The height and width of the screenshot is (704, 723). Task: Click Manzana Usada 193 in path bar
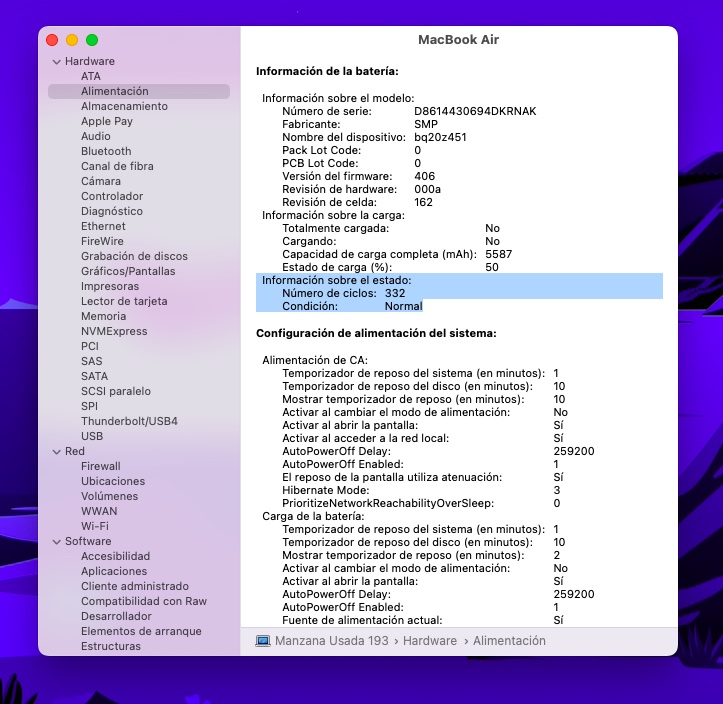click(x=332, y=641)
